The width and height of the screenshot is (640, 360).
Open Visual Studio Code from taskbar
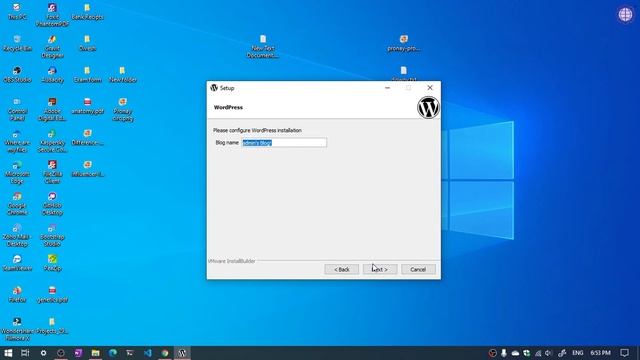[x=147, y=353]
